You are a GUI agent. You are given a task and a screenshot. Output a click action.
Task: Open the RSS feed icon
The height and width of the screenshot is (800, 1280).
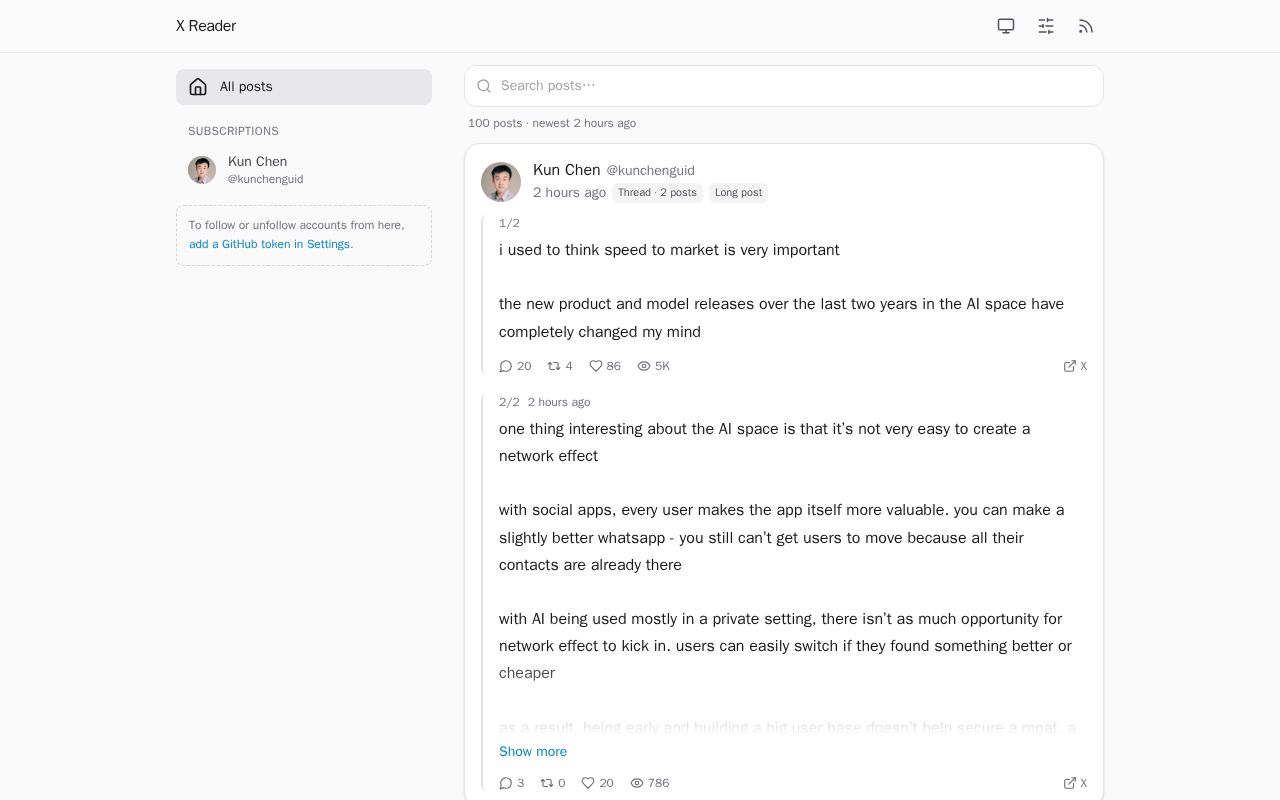pos(1086,26)
